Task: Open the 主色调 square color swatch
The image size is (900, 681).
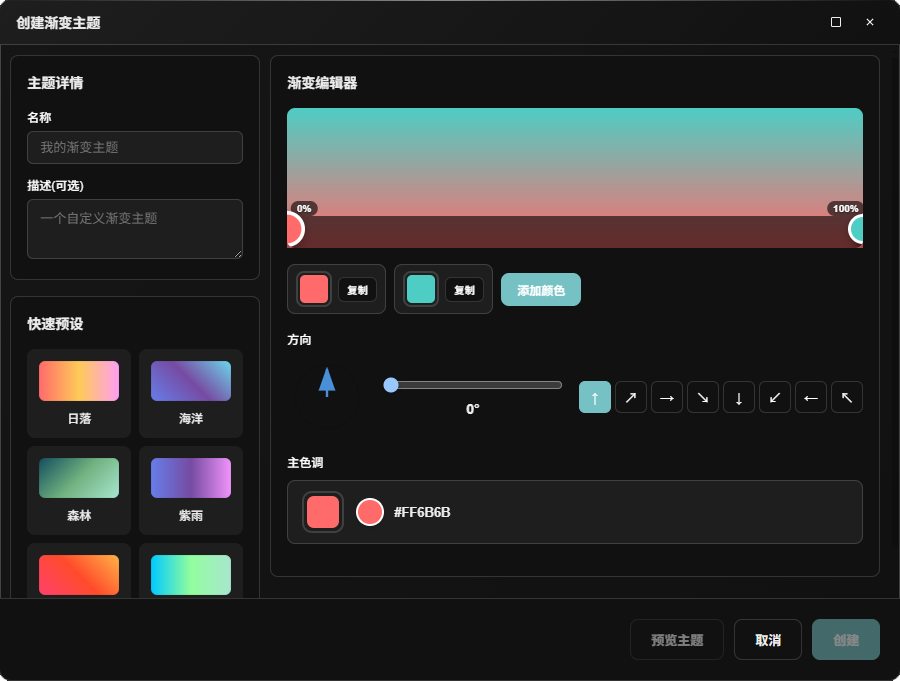Action: (x=323, y=512)
